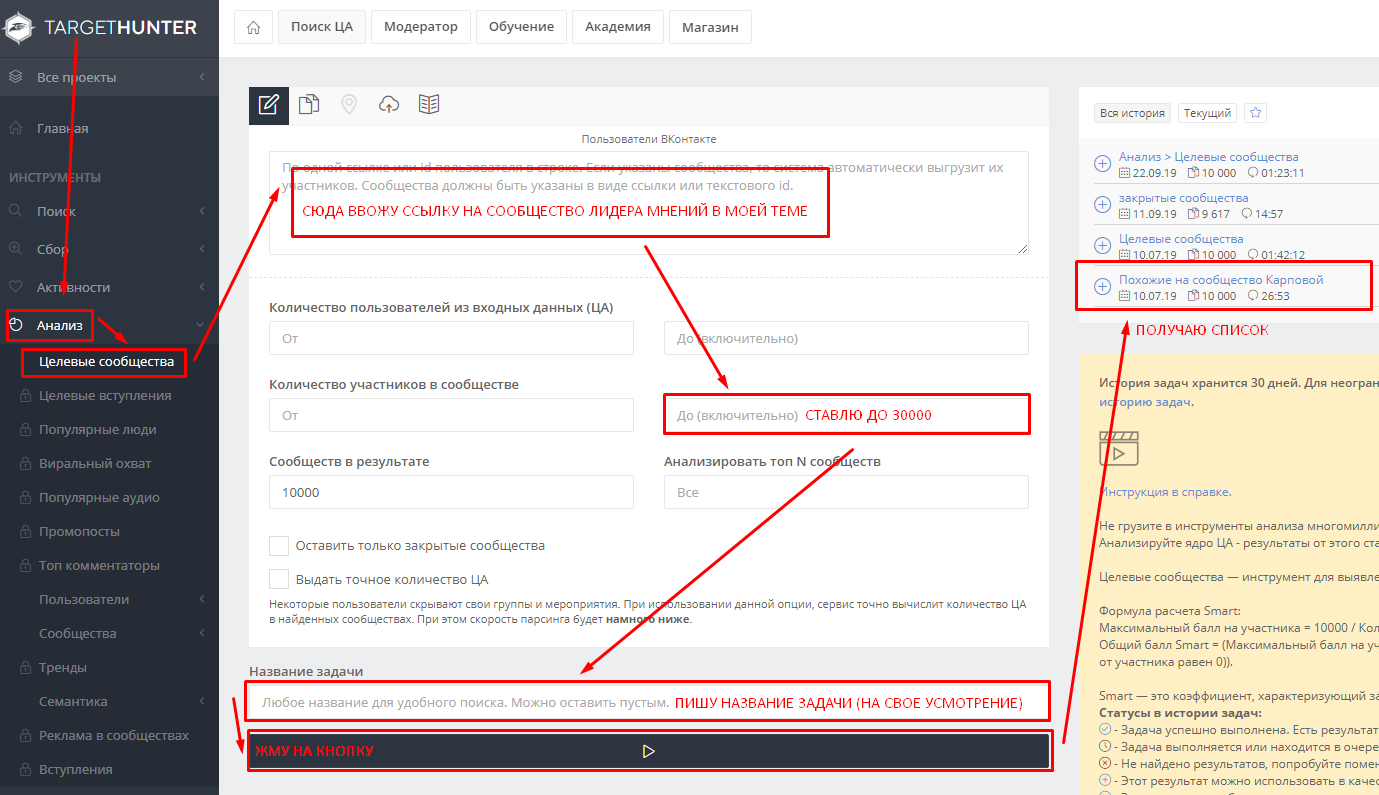Open the 'Академия' top menu tab
The image size is (1379, 795).
pyautogui.click(x=618, y=27)
